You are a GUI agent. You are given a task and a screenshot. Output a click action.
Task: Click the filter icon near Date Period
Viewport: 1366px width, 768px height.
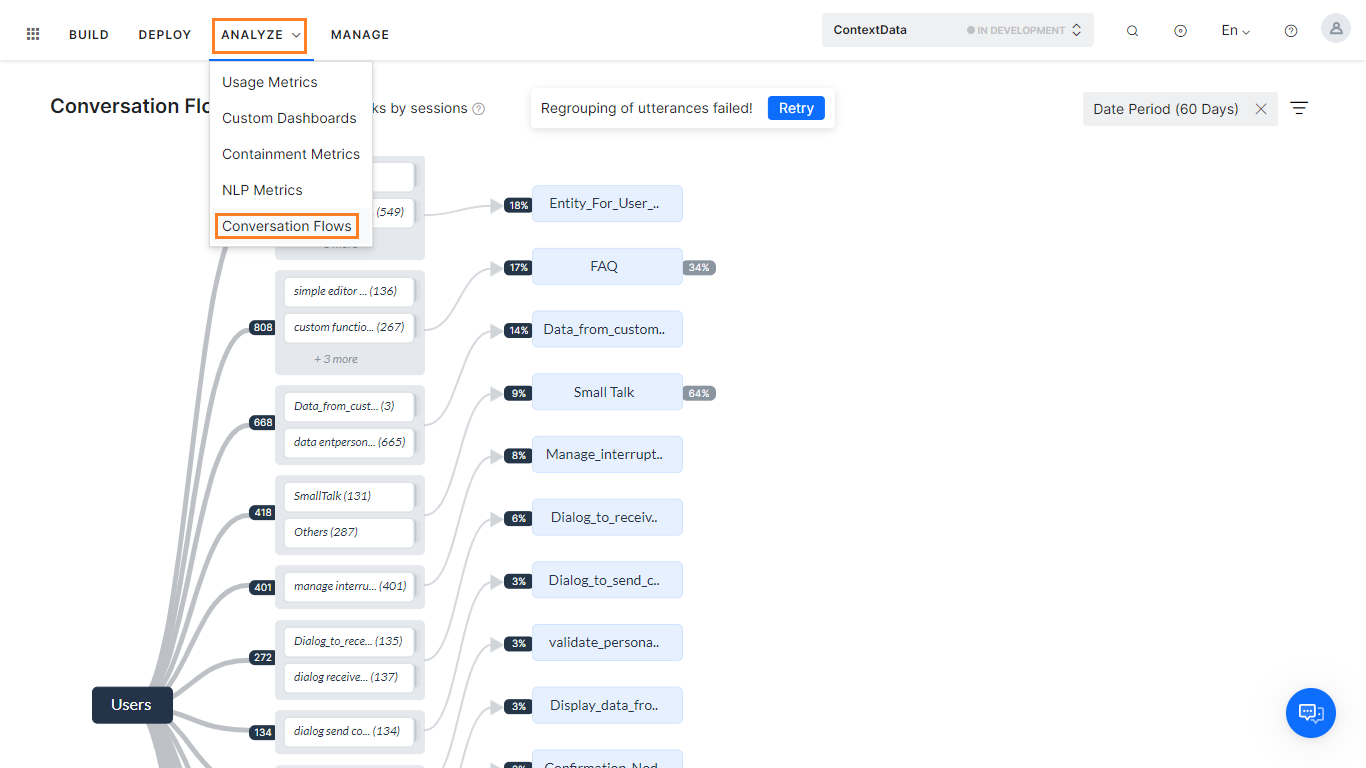[x=1299, y=108]
